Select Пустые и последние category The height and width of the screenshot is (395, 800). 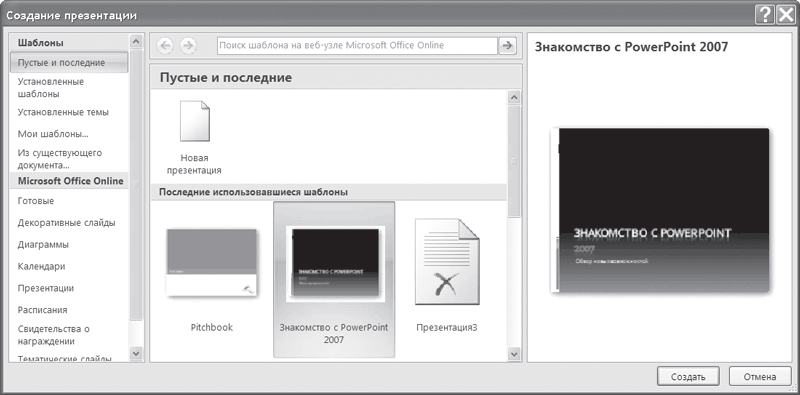coord(69,63)
